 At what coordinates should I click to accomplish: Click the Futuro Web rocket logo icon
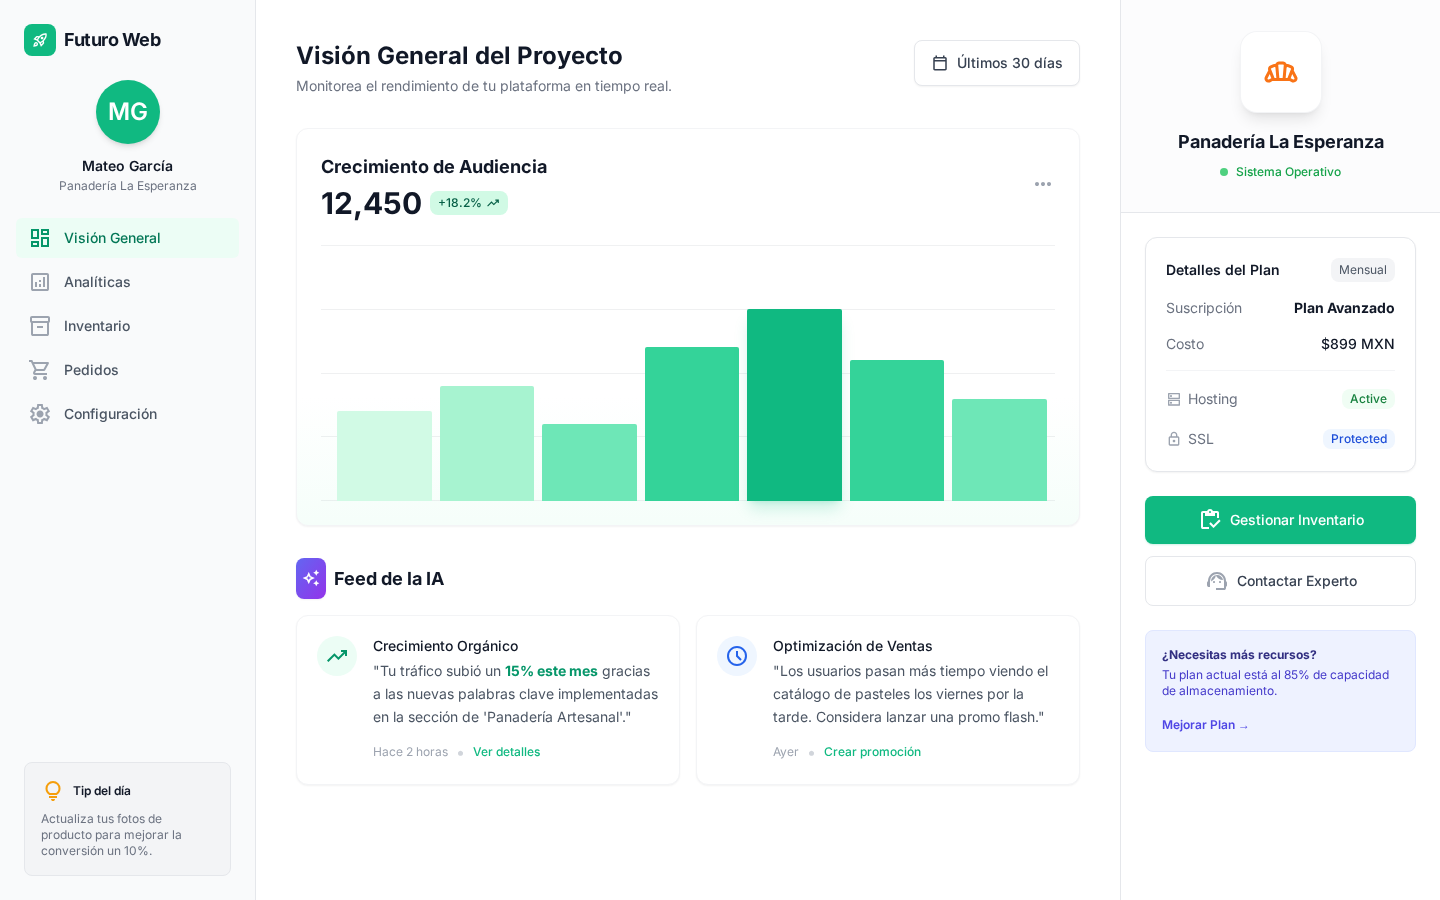(40, 40)
